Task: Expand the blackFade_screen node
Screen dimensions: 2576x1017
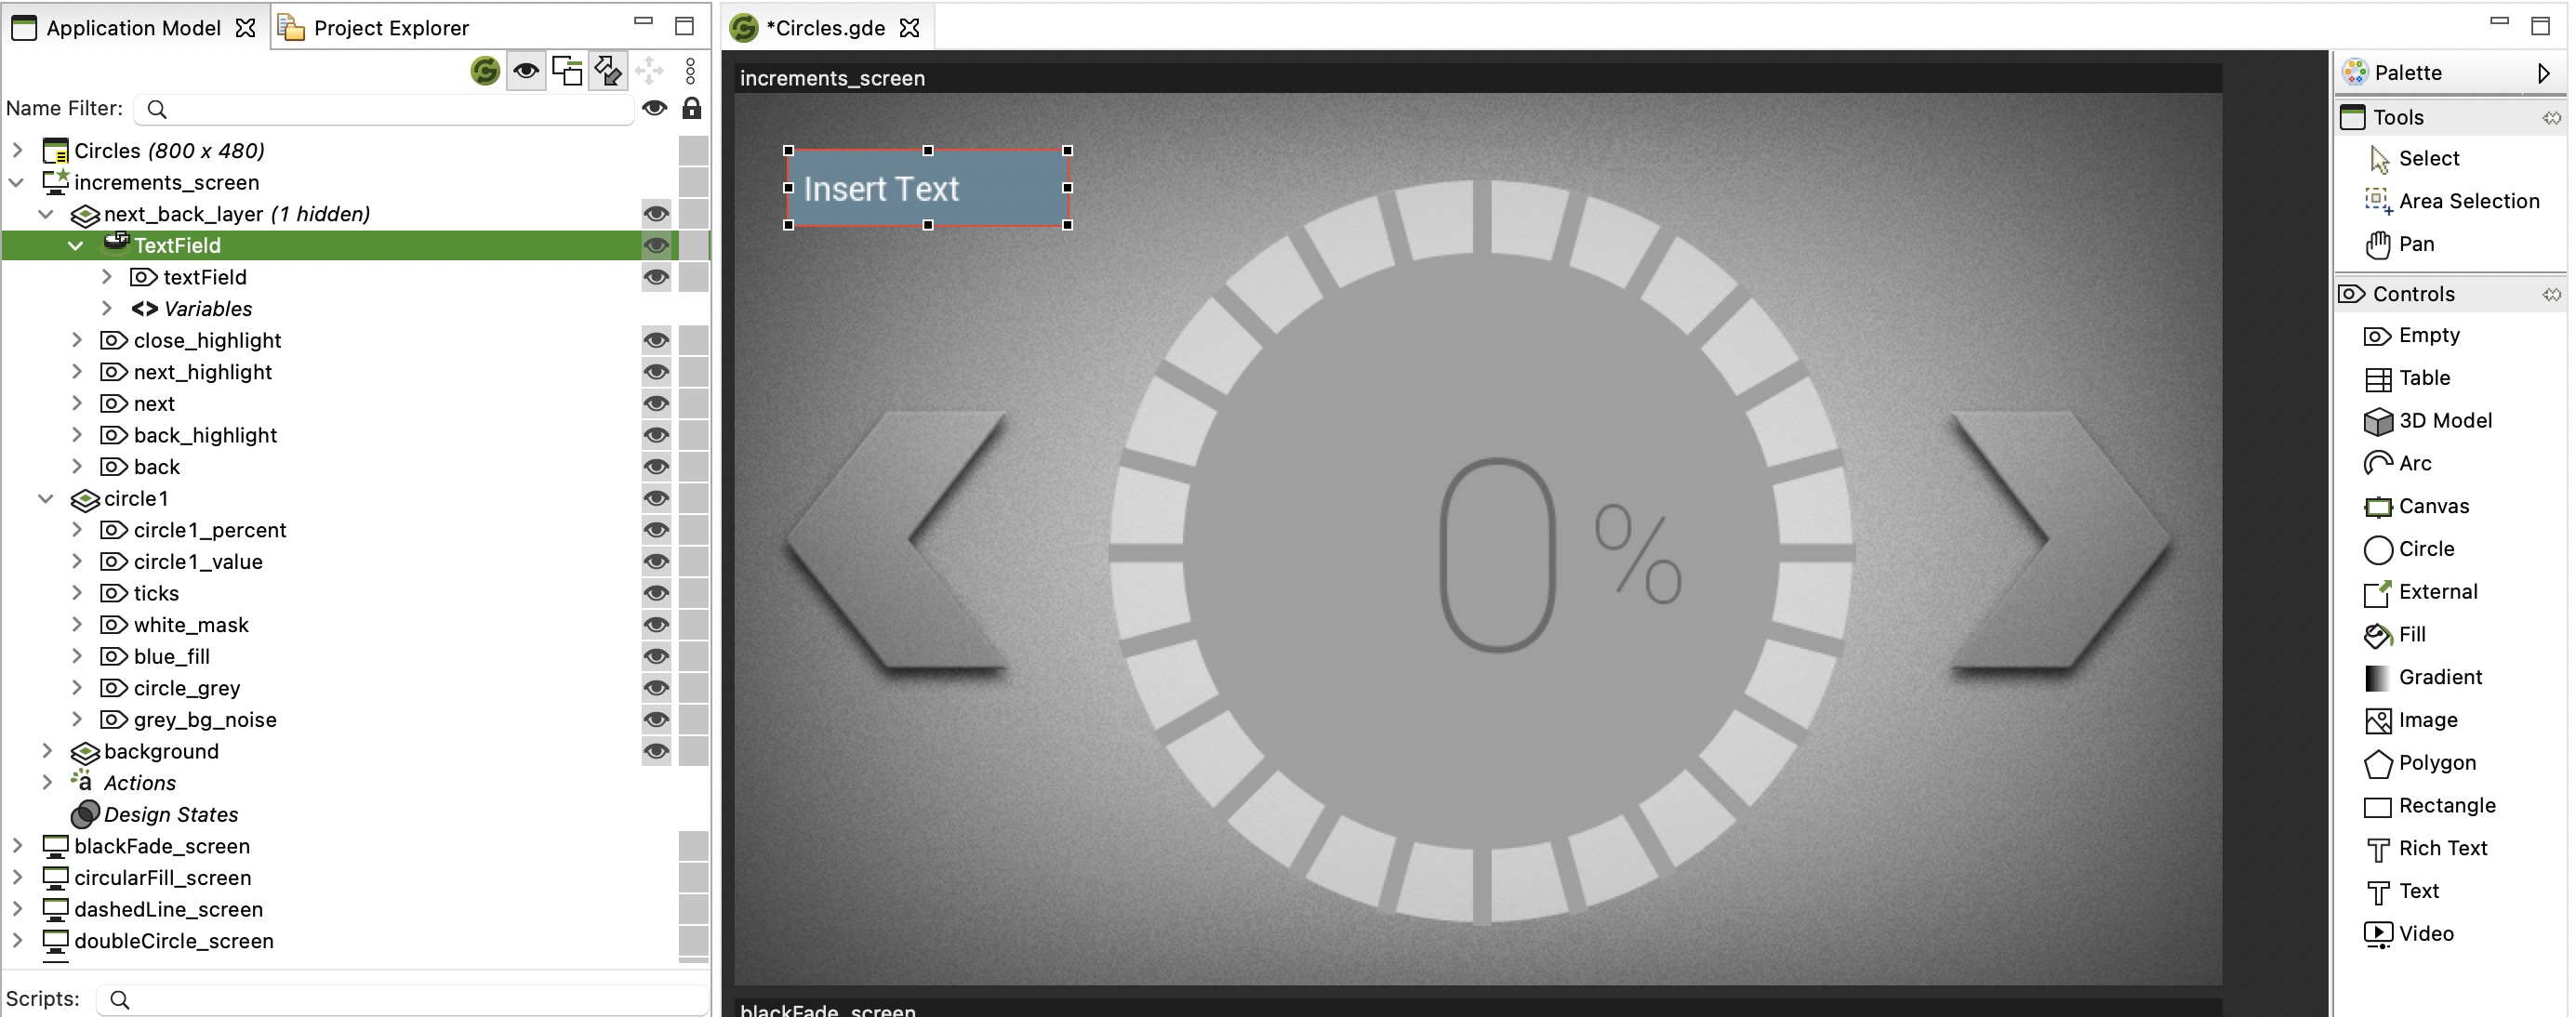Action: pyautogui.click(x=17, y=846)
